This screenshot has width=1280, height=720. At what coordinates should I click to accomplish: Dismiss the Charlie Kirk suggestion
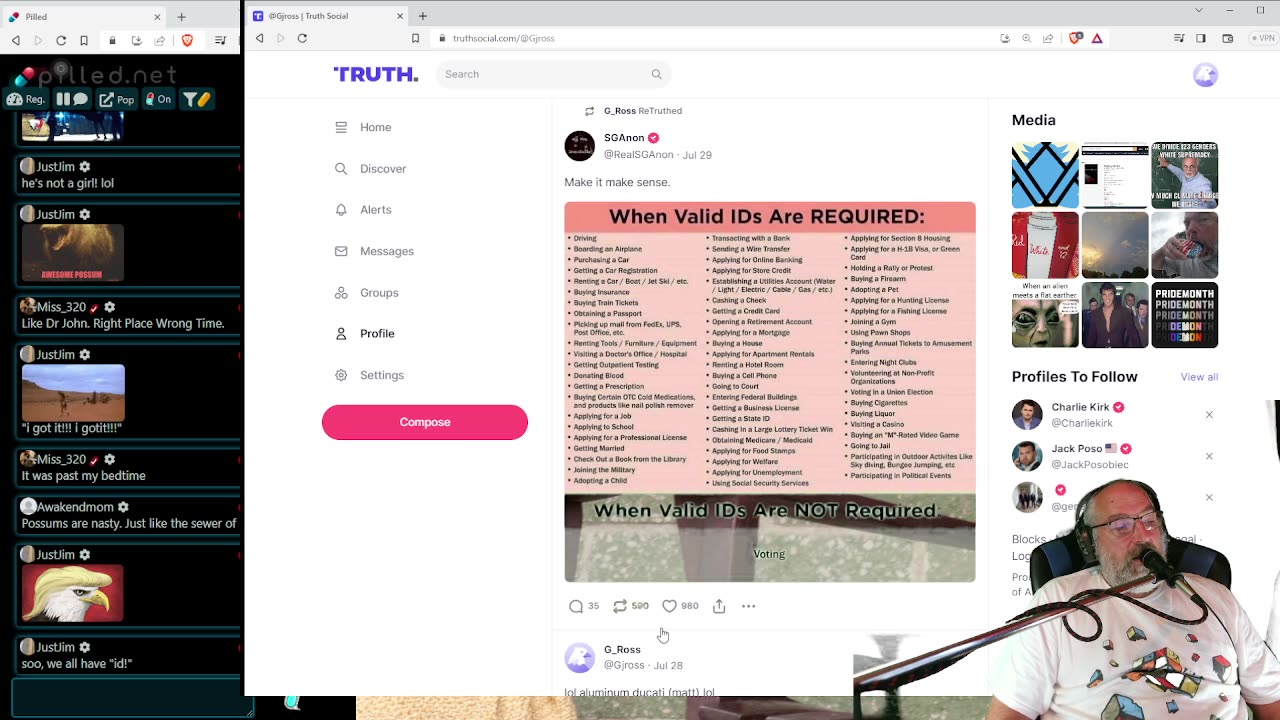pyautogui.click(x=1209, y=415)
